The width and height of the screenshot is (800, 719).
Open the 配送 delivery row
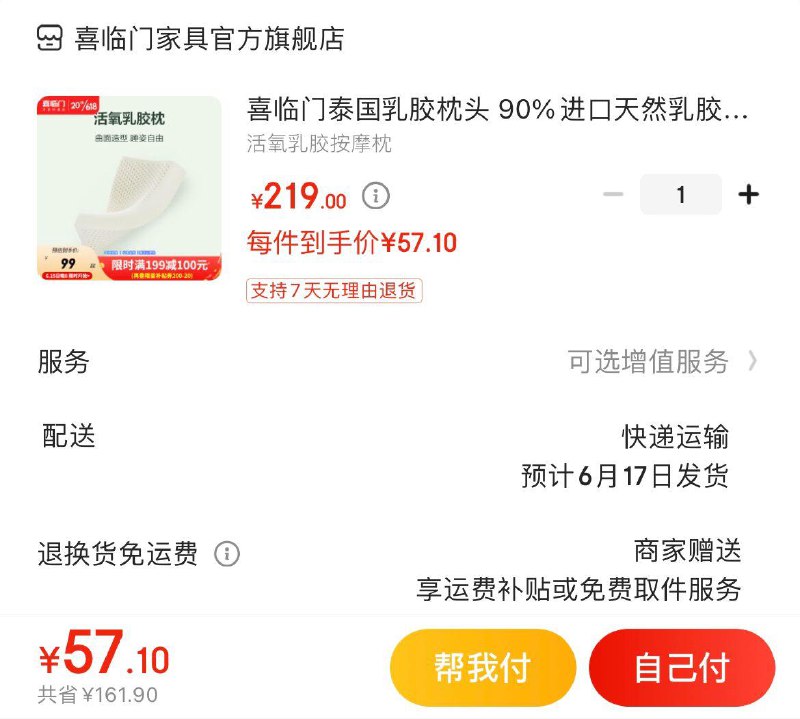point(400,455)
